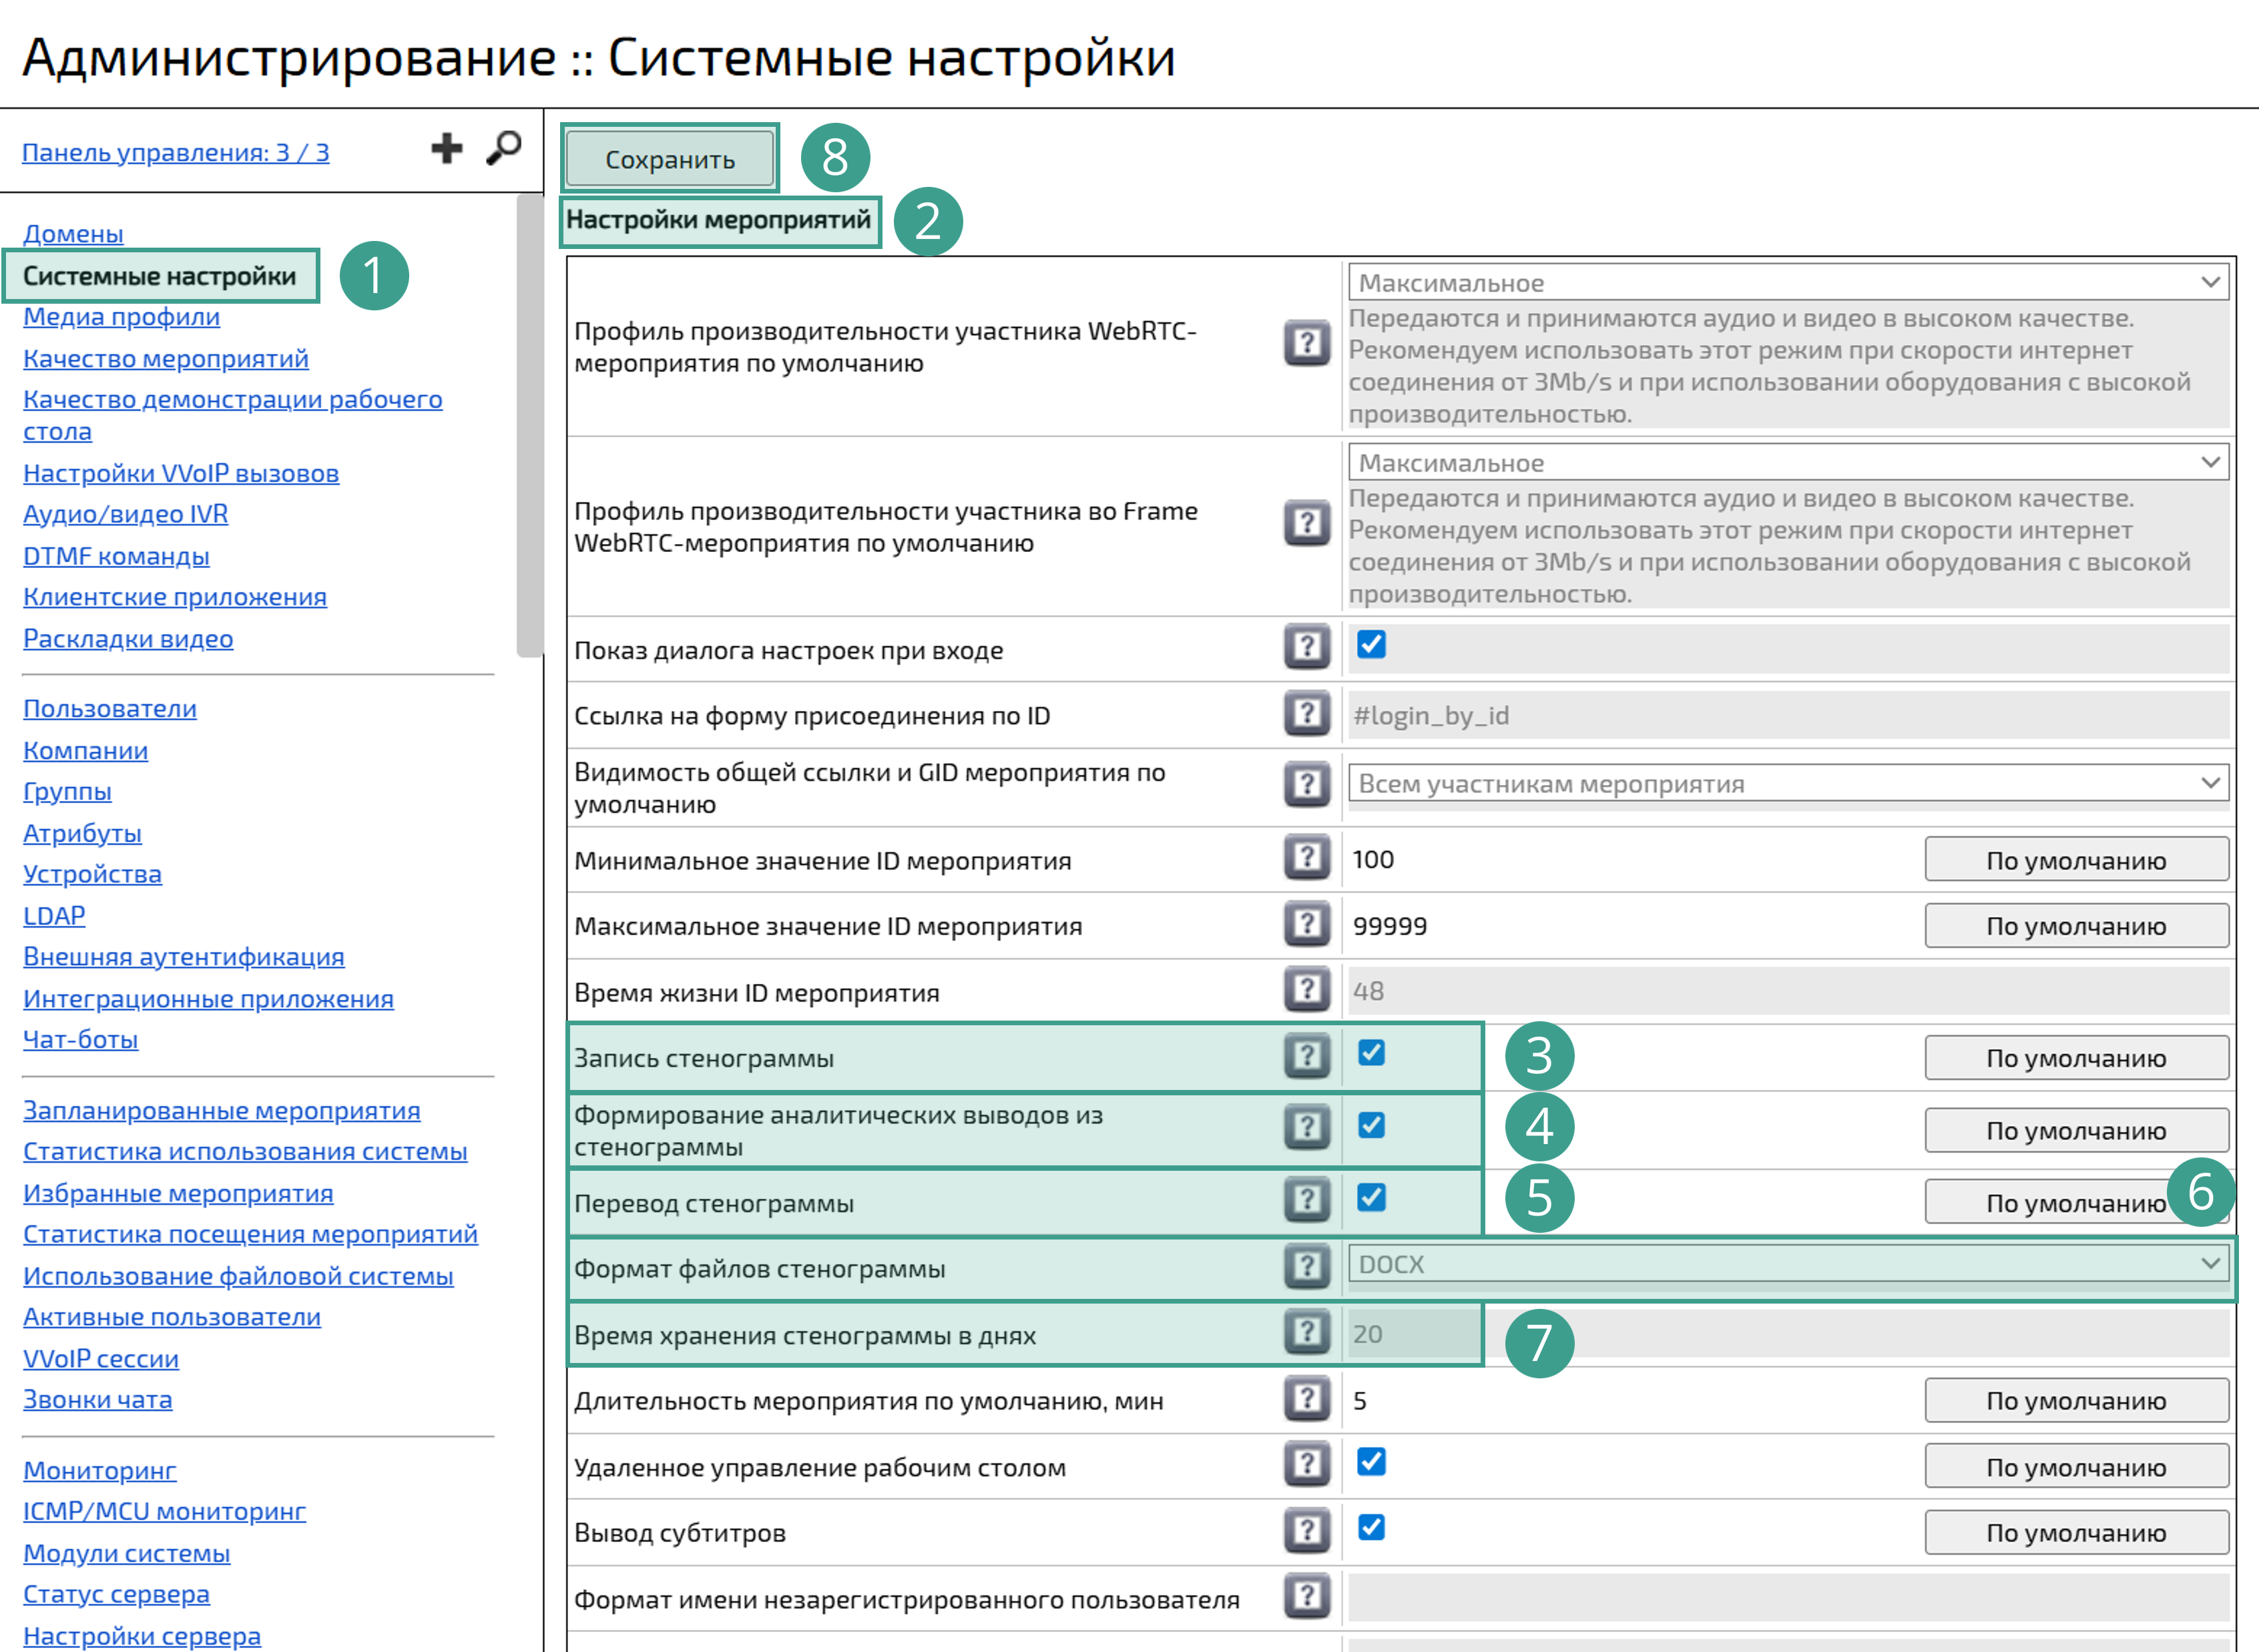Open help for Запись стенограммы
The image size is (2259, 1652).
[x=1306, y=1057]
